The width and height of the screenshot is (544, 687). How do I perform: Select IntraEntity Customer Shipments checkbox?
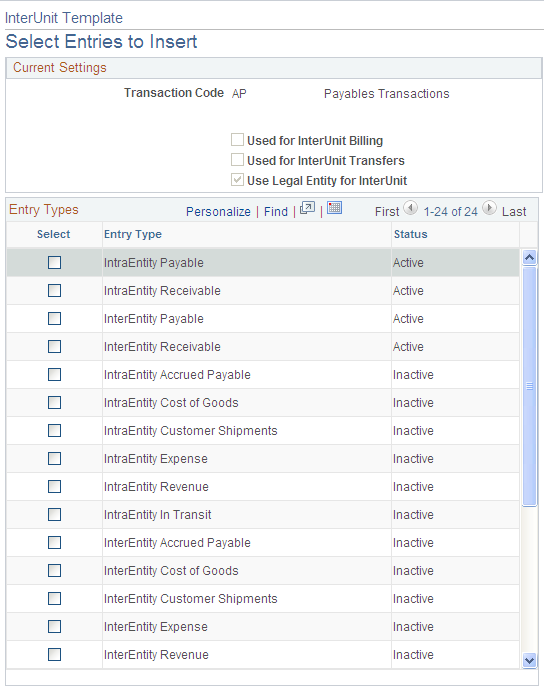click(x=54, y=431)
